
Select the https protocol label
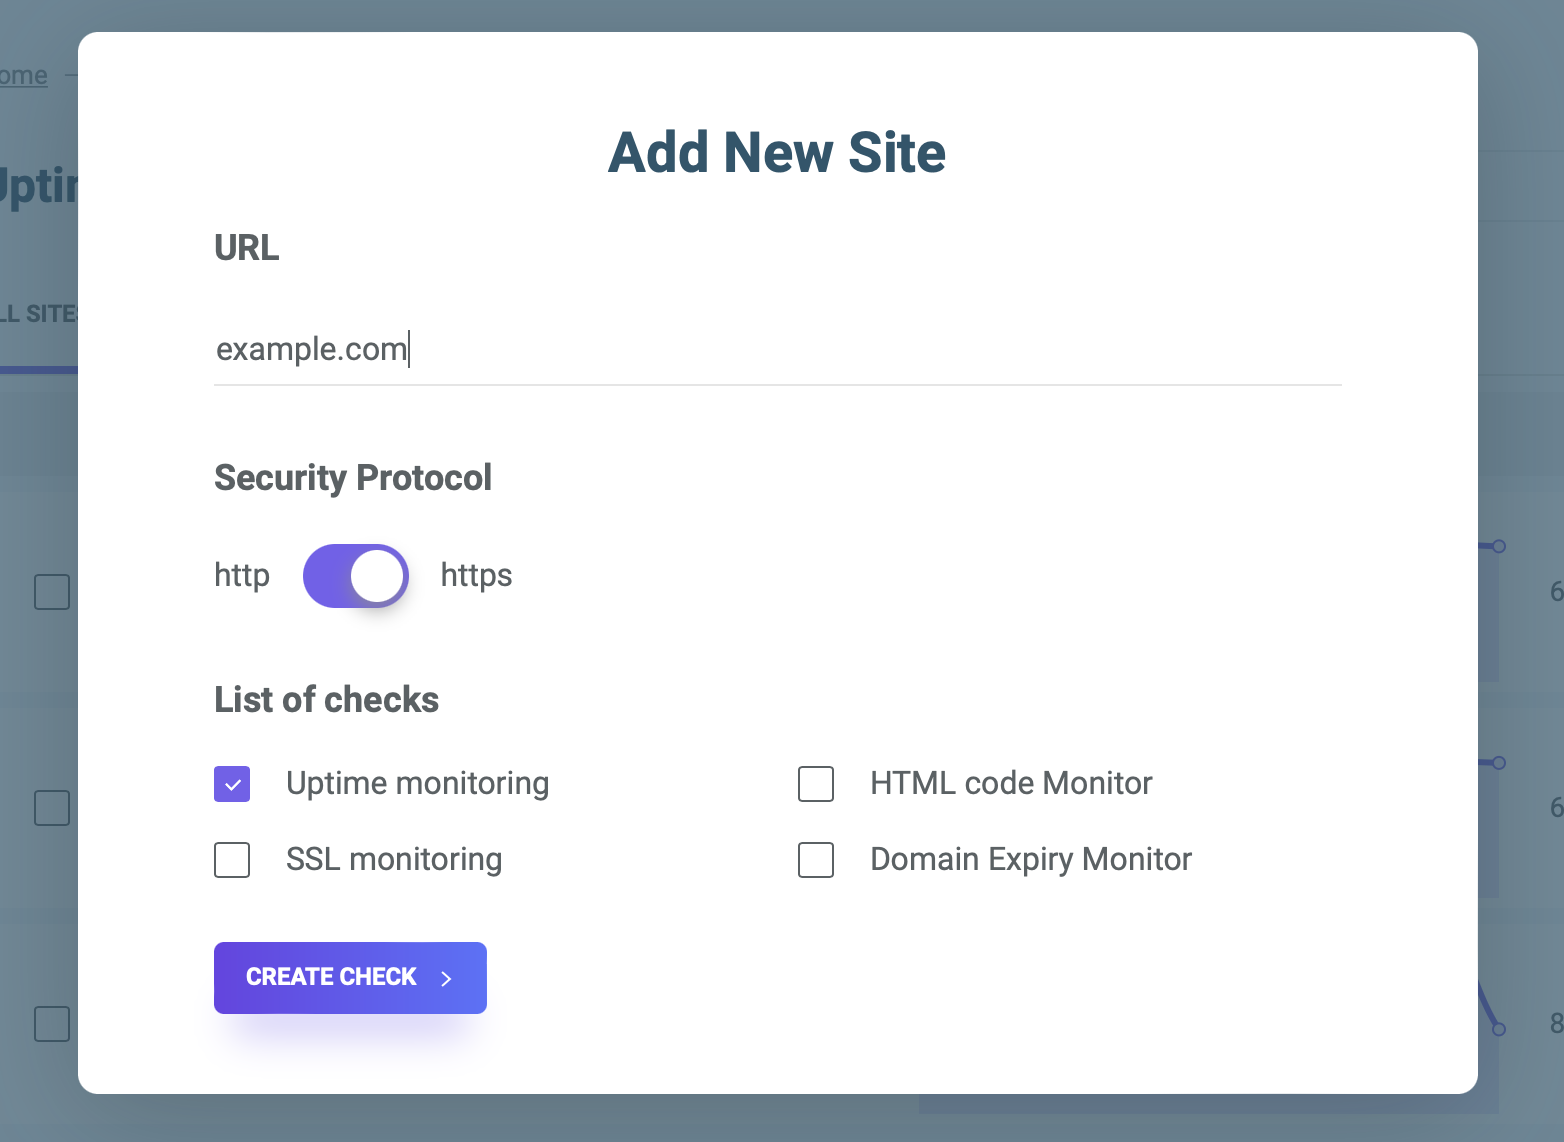[x=476, y=576]
